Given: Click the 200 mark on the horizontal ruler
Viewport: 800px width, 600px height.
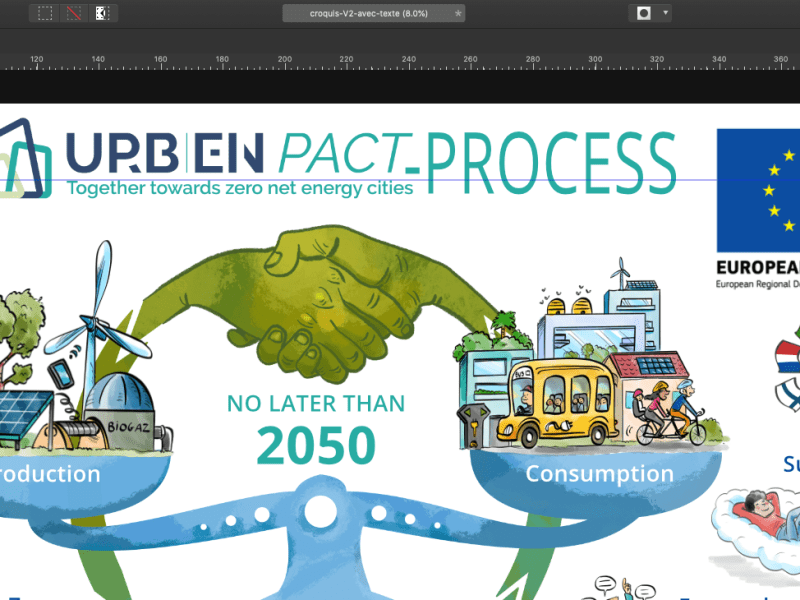Looking at the screenshot, I should point(284,60).
